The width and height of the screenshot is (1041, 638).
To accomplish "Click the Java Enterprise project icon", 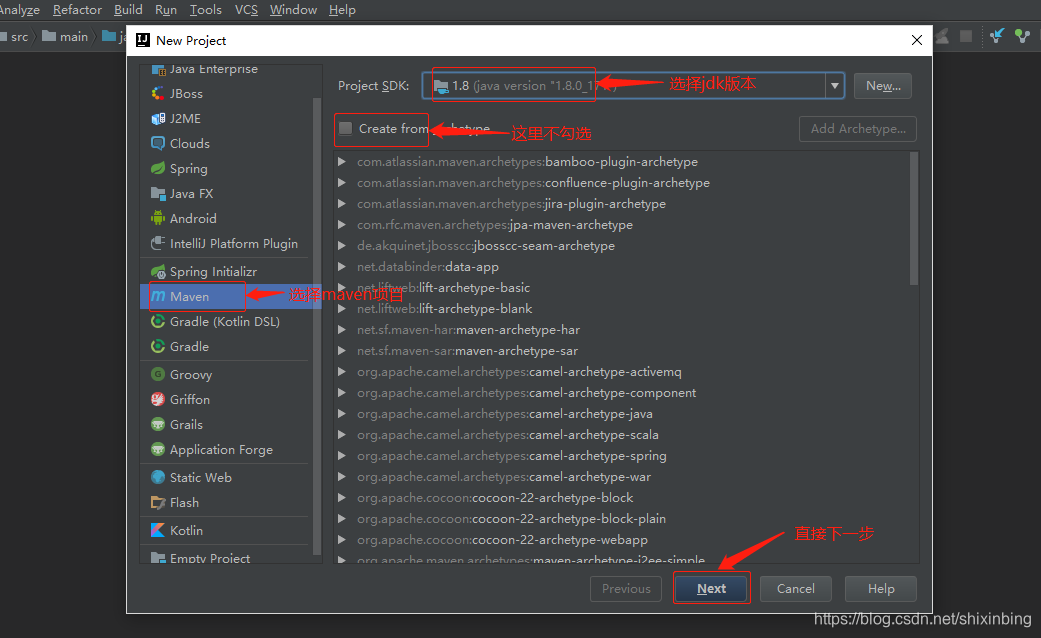I will coord(158,69).
